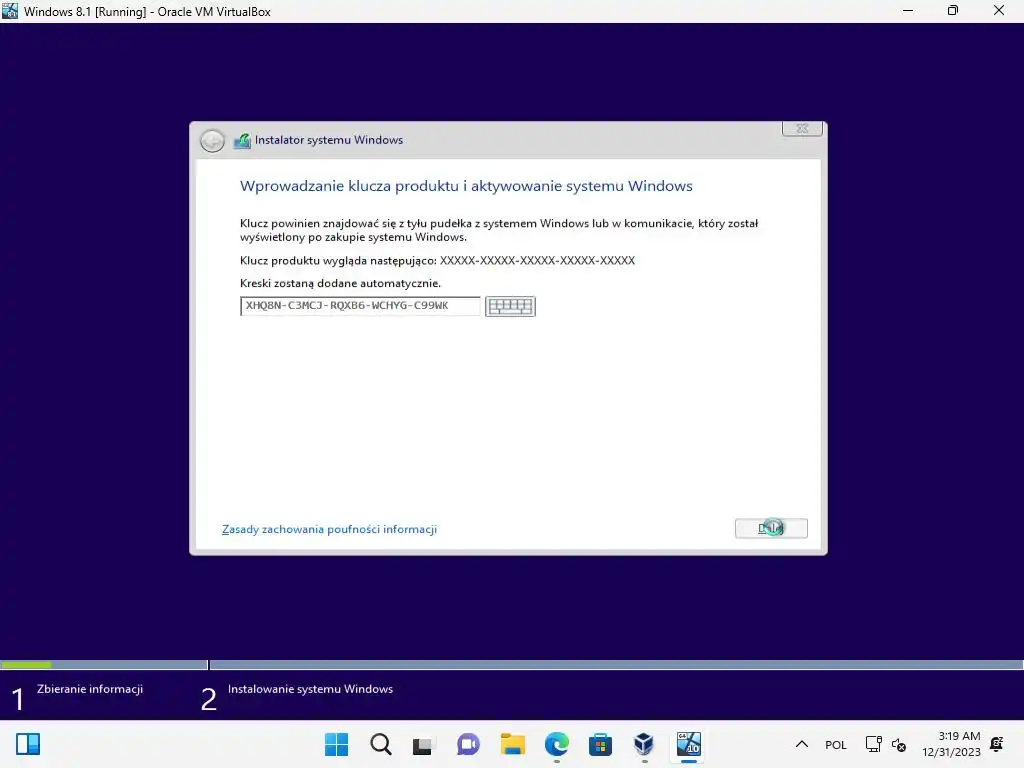Click the Windows Setup icon in installer title

tap(242, 140)
